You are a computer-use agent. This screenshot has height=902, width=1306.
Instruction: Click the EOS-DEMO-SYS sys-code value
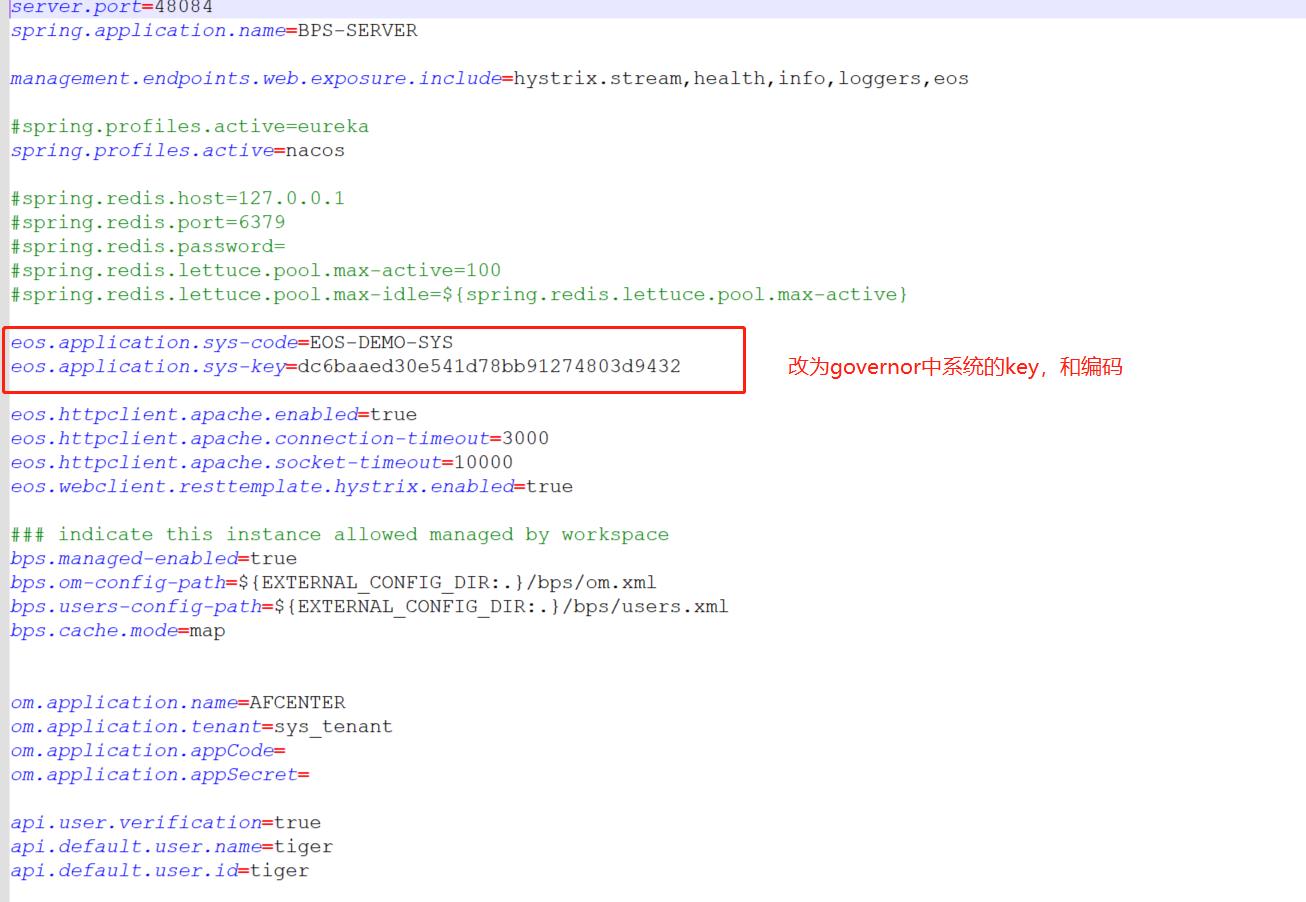click(x=381, y=342)
